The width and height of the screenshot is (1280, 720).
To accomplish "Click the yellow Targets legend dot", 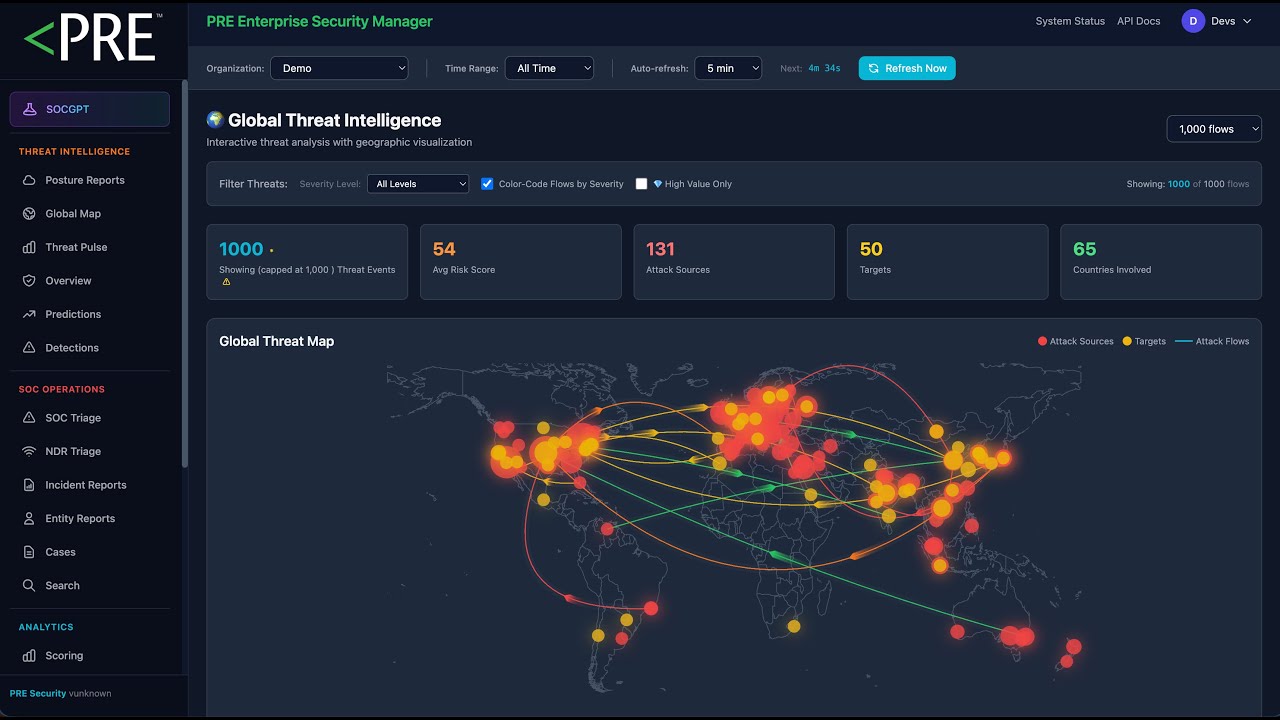I will tap(1127, 341).
